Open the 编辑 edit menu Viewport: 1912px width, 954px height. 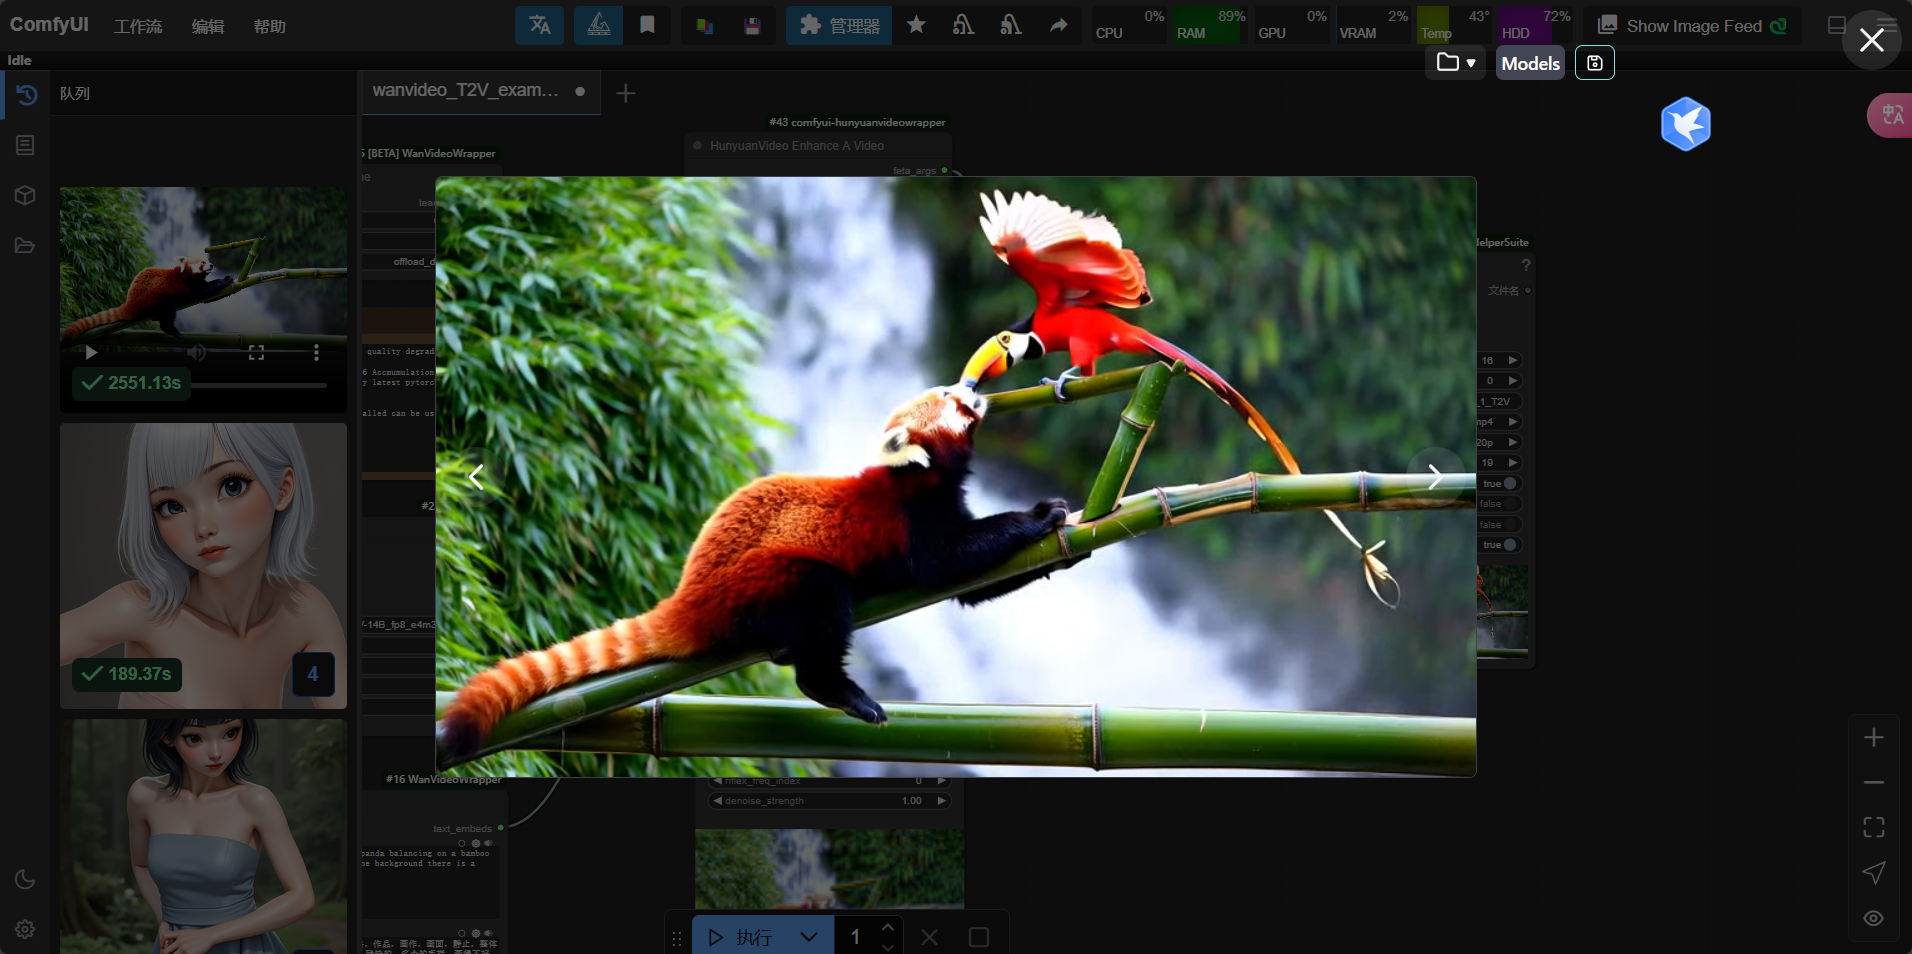click(x=208, y=26)
